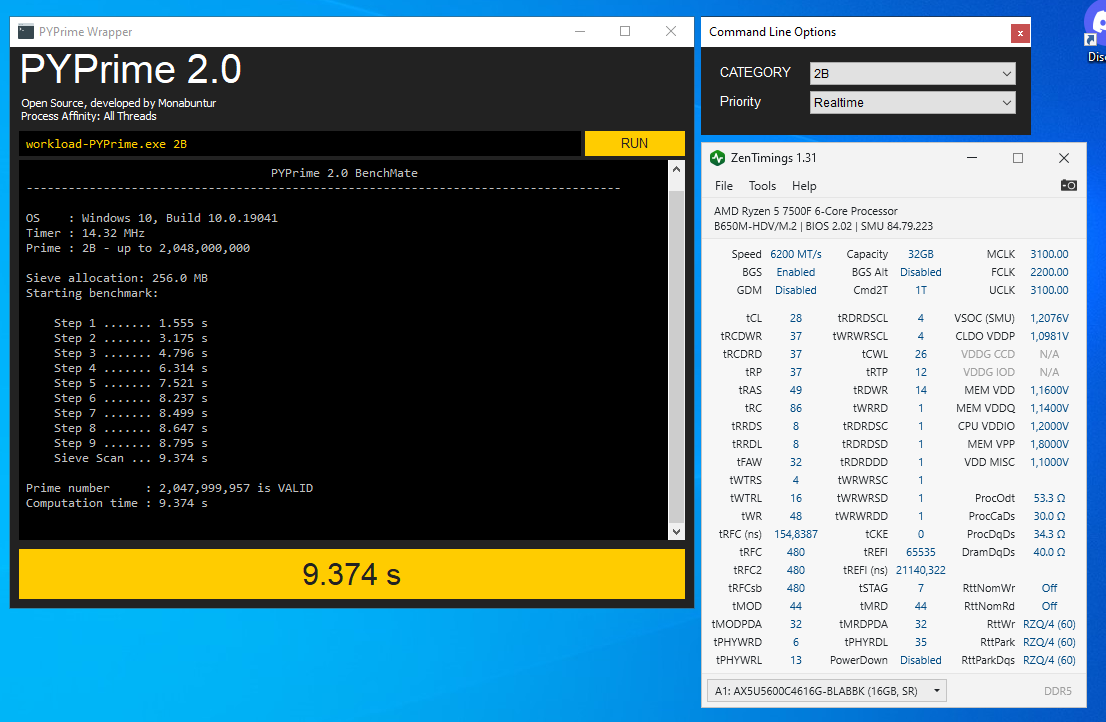The height and width of the screenshot is (722, 1106).
Task: Click the GDM value Disabled
Action: [796, 290]
